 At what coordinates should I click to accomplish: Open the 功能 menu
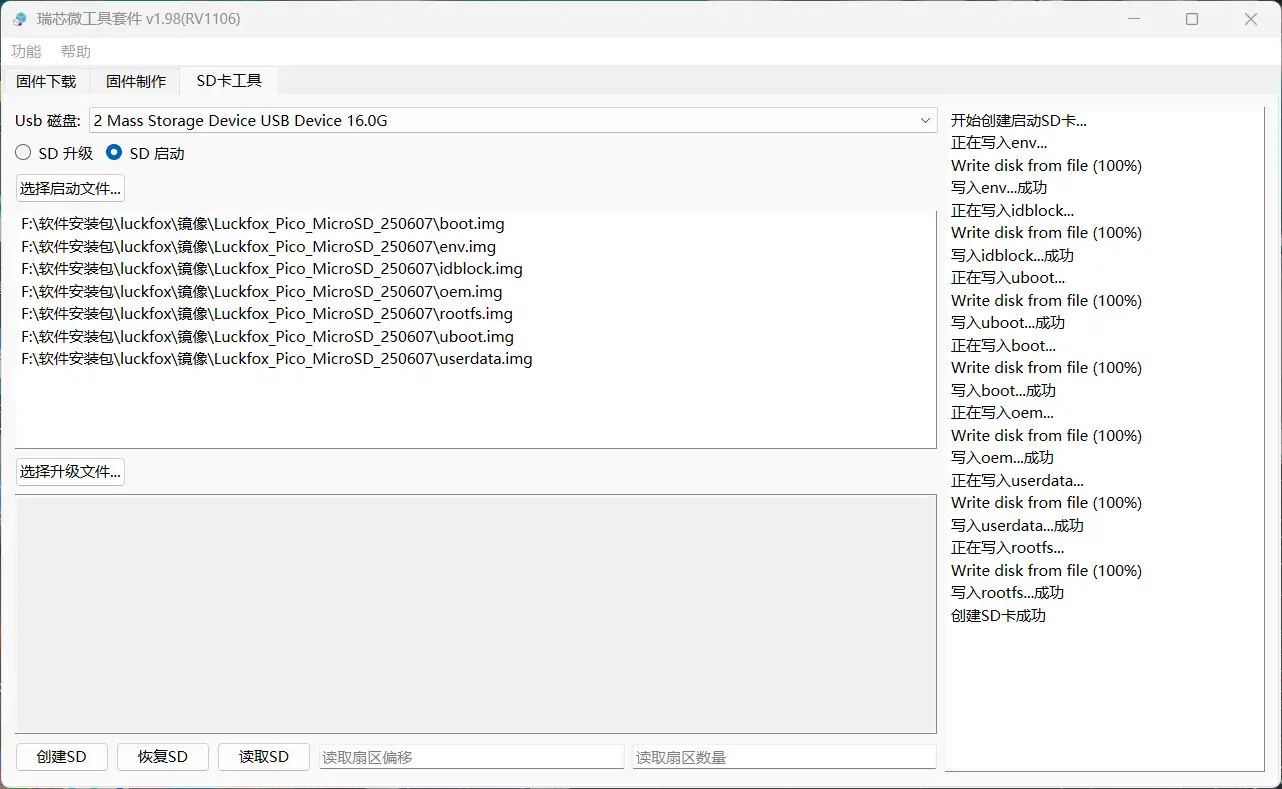coord(26,51)
